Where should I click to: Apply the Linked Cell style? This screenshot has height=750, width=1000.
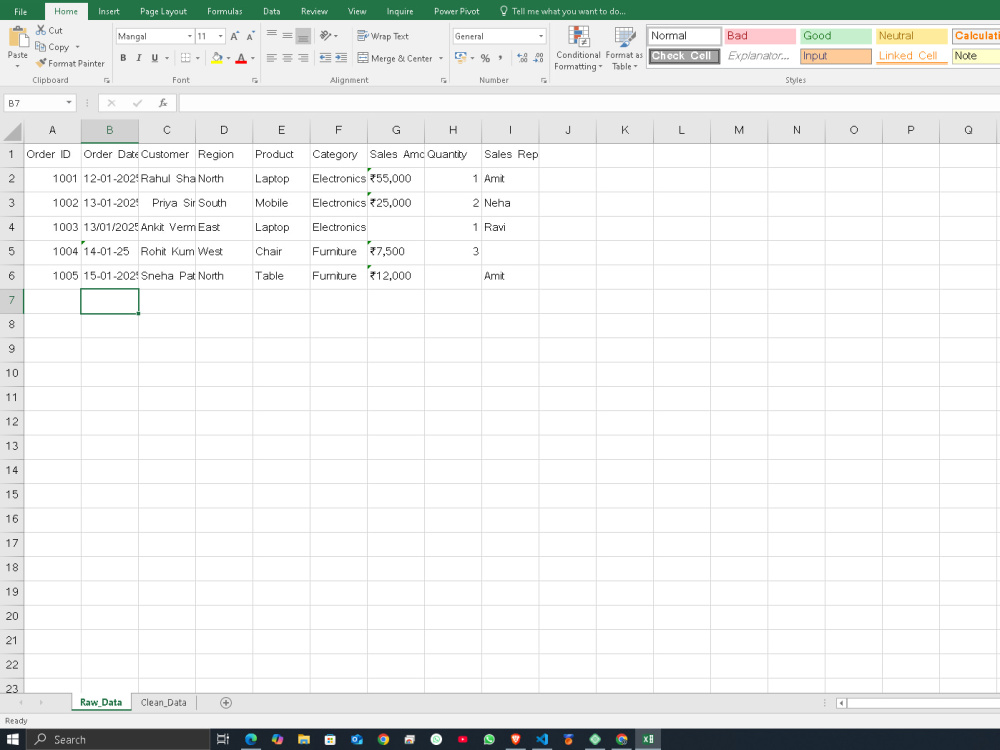pyautogui.click(x=911, y=56)
